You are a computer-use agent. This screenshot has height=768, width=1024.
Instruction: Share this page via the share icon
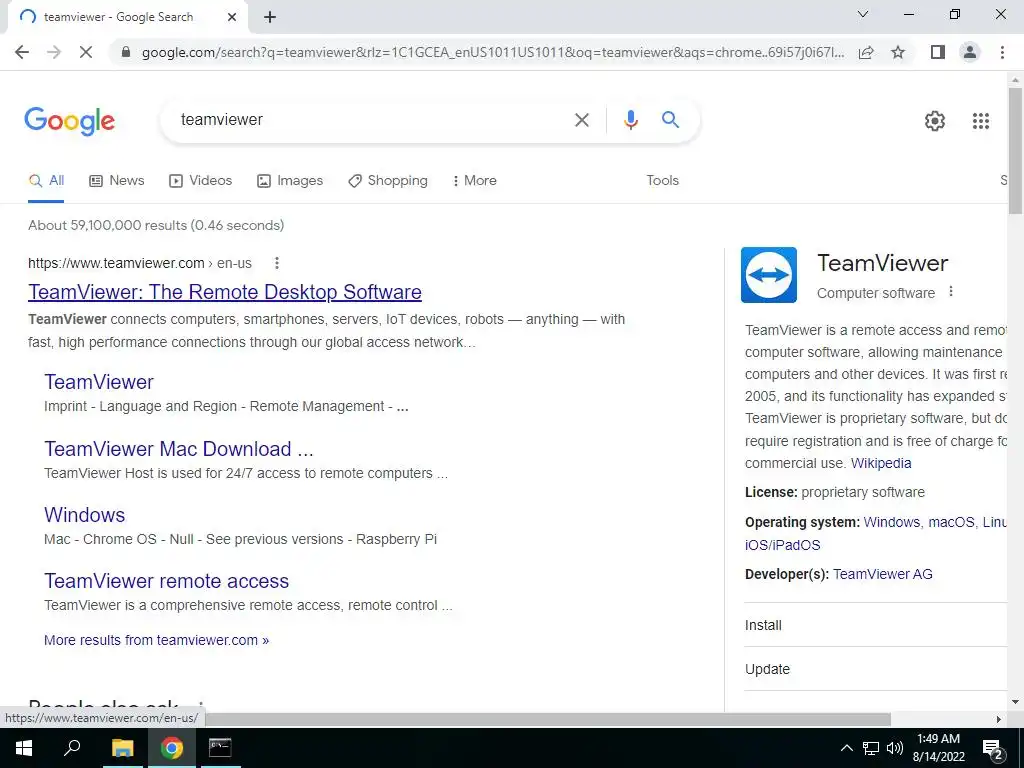coord(866,52)
